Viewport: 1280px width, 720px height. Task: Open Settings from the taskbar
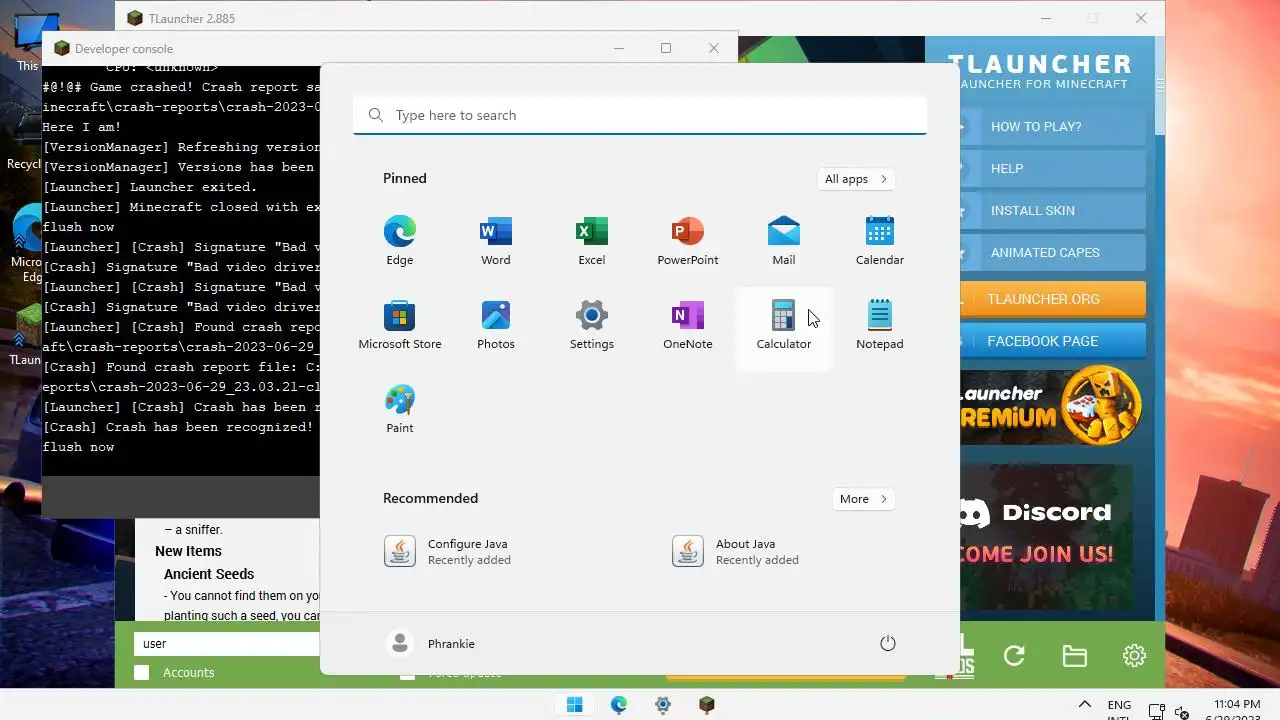pyautogui.click(x=663, y=705)
